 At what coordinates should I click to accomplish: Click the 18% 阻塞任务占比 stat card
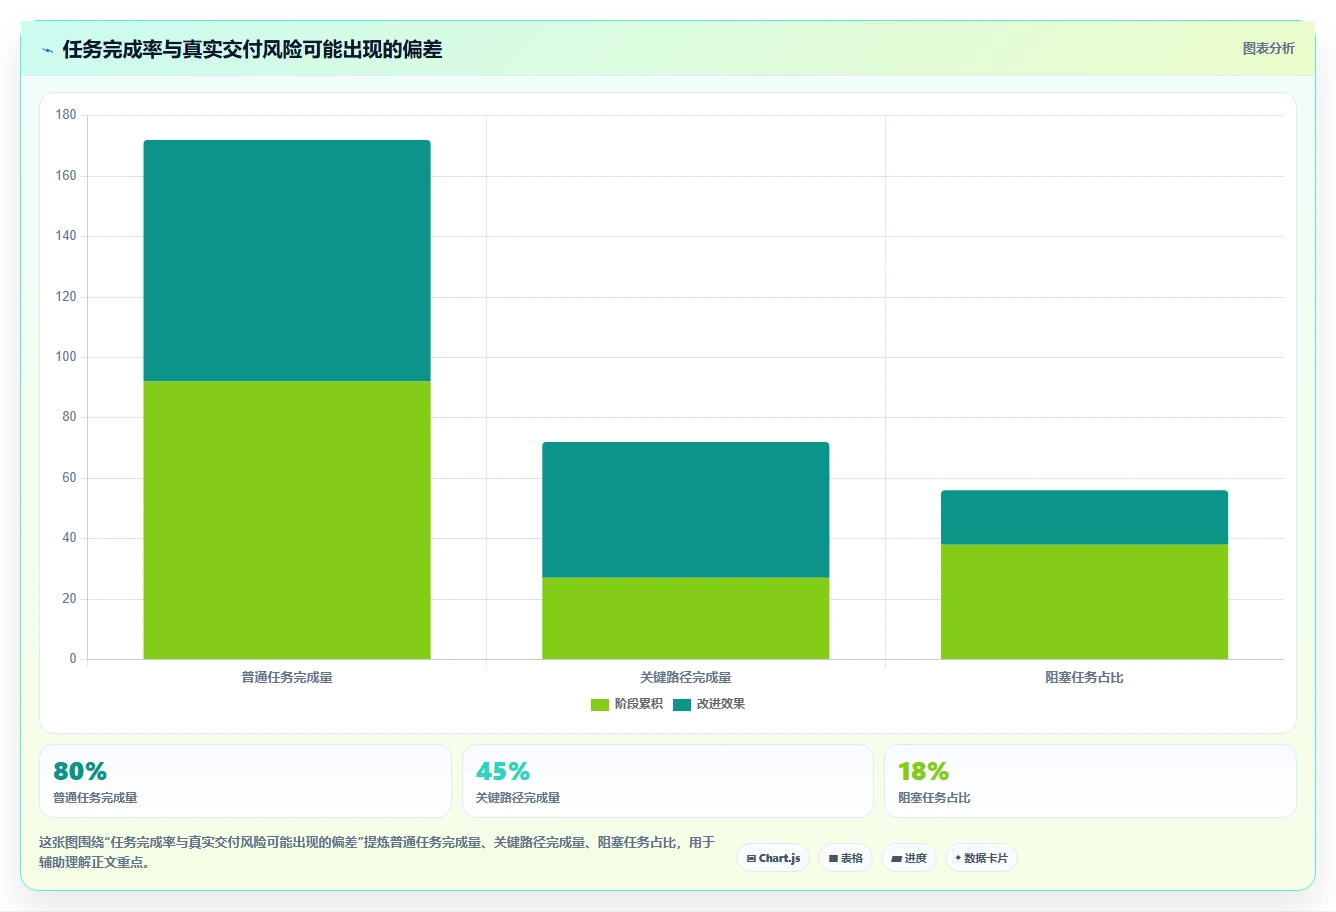(x=1090, y=781)
